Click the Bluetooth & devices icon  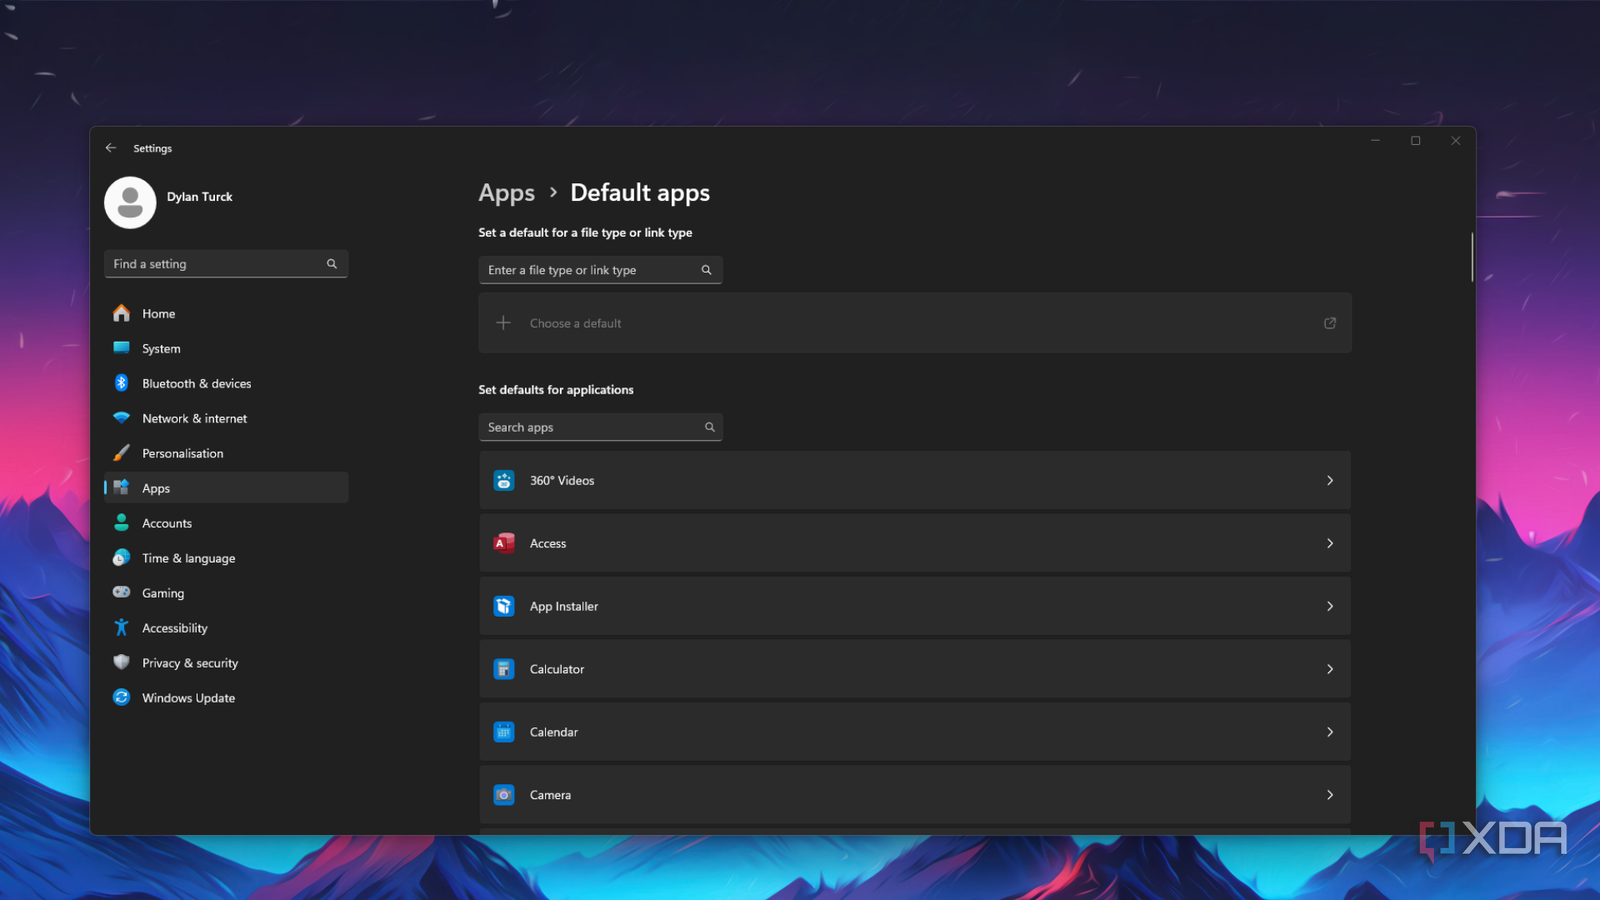[121, 383]
